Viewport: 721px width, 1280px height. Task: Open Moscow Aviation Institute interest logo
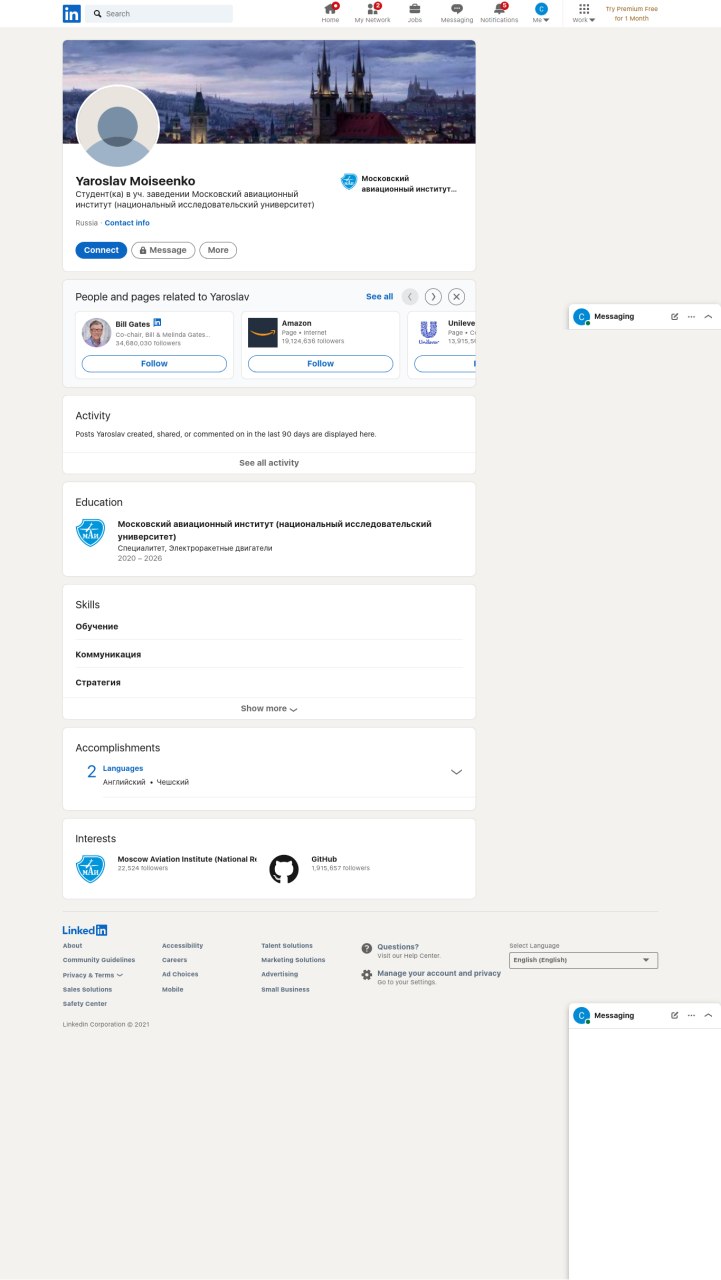tap(90, 868)
